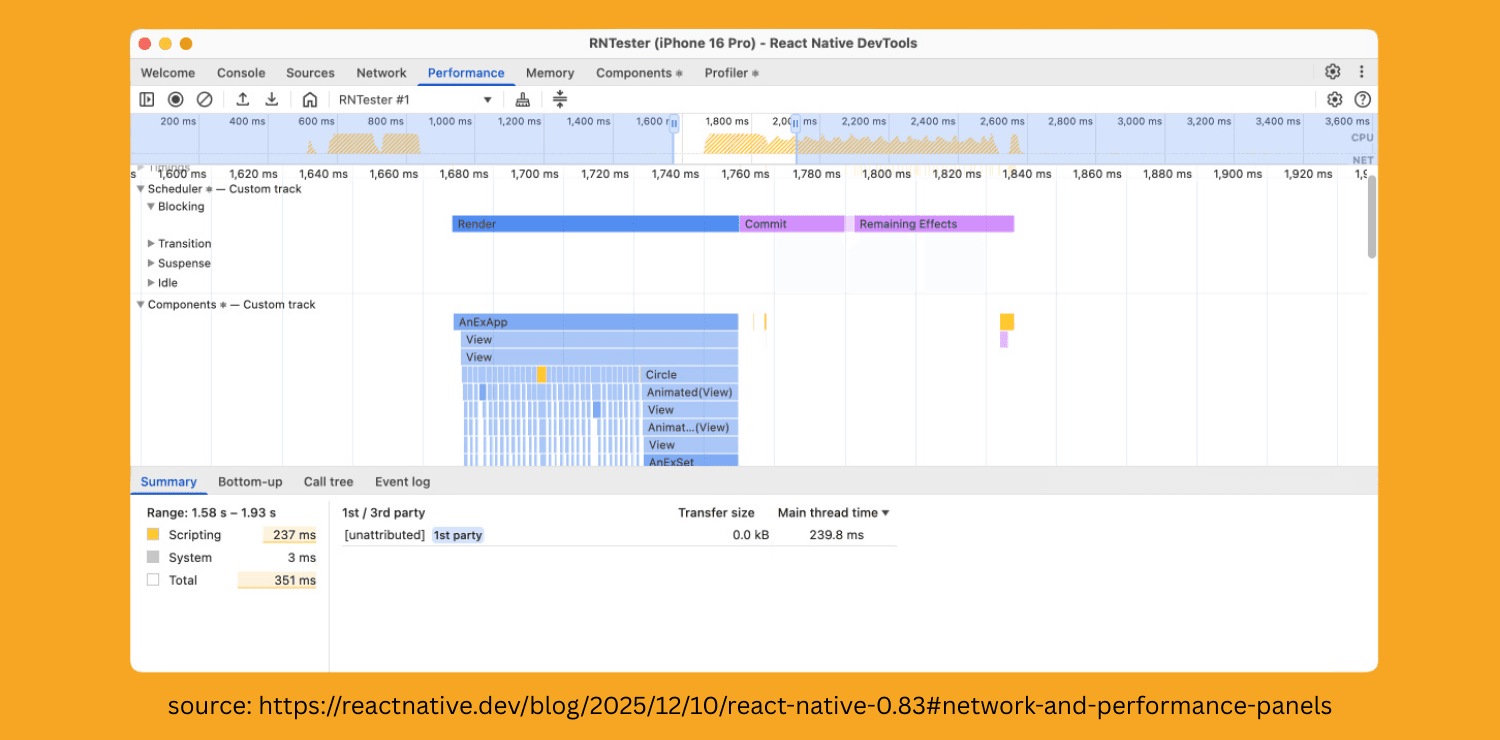This screenshot has width=1500, height=740.
Task: Click the Scripting color legend square
Action: click(152, 534)
